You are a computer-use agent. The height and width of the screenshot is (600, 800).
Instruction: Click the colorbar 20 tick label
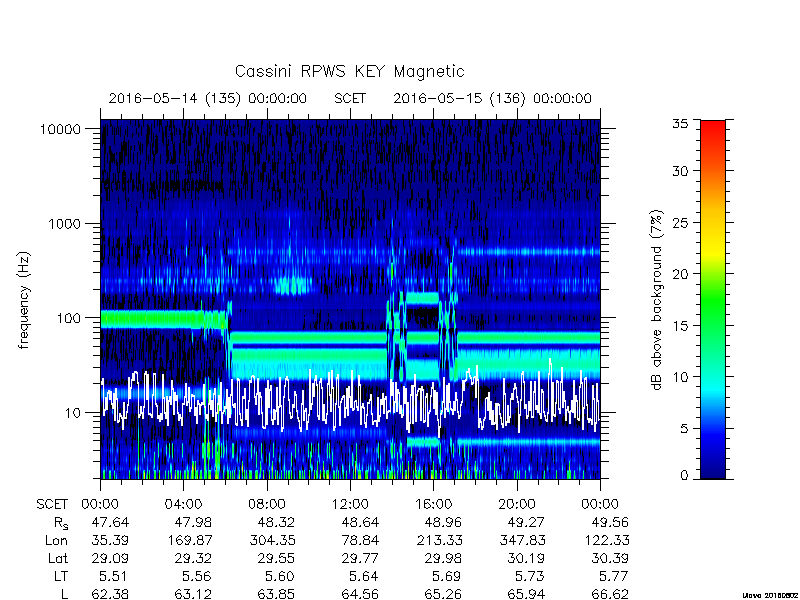coord(680,274)
